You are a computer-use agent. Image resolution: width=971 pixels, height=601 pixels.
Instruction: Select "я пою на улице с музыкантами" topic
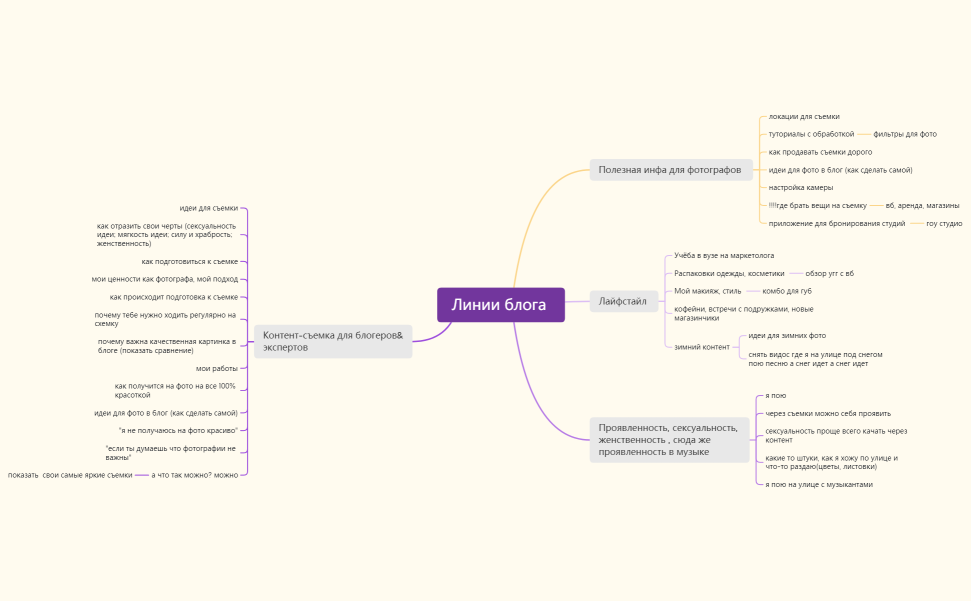point(819,484)
